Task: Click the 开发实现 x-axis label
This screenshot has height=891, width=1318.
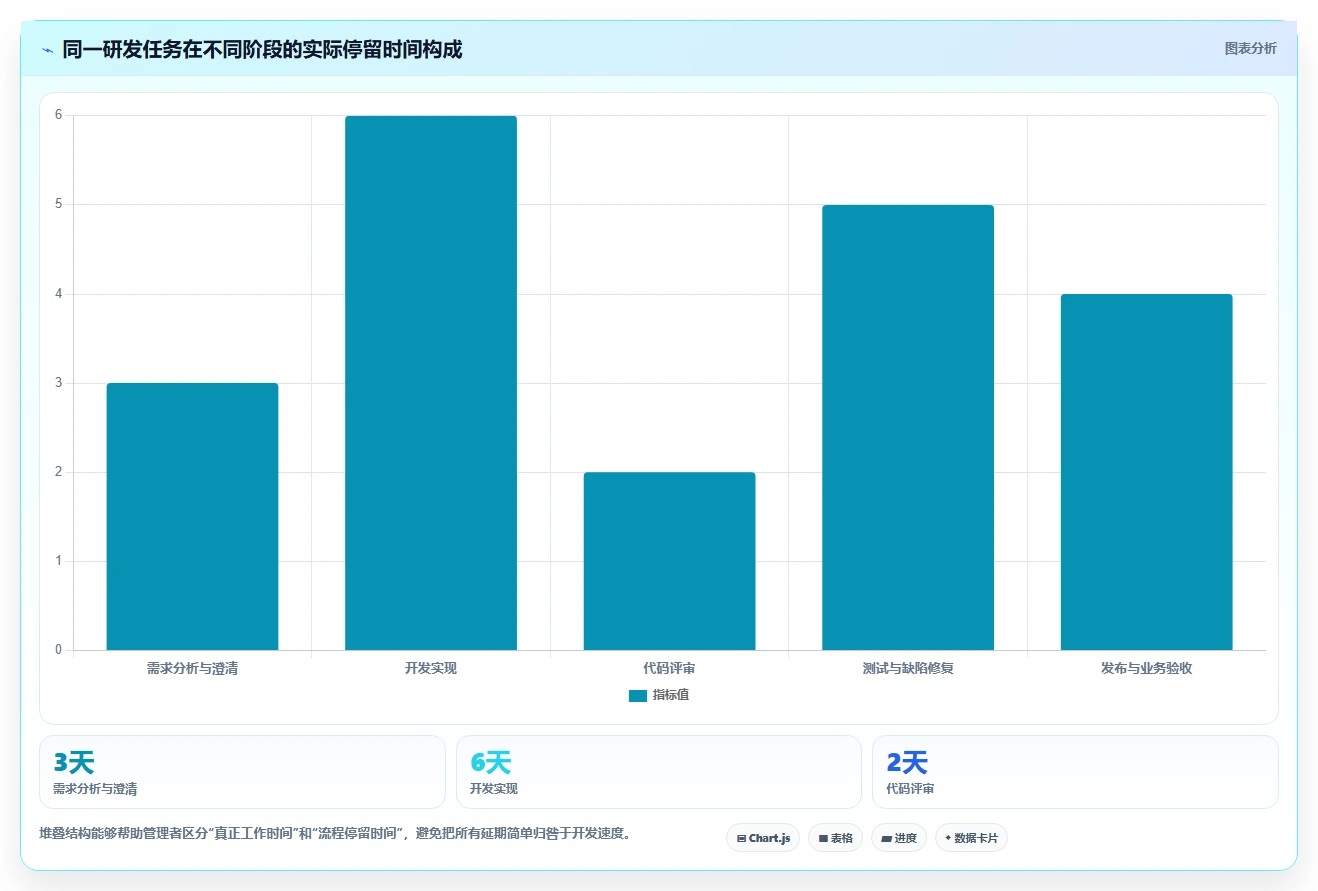Action: (431, 668)
